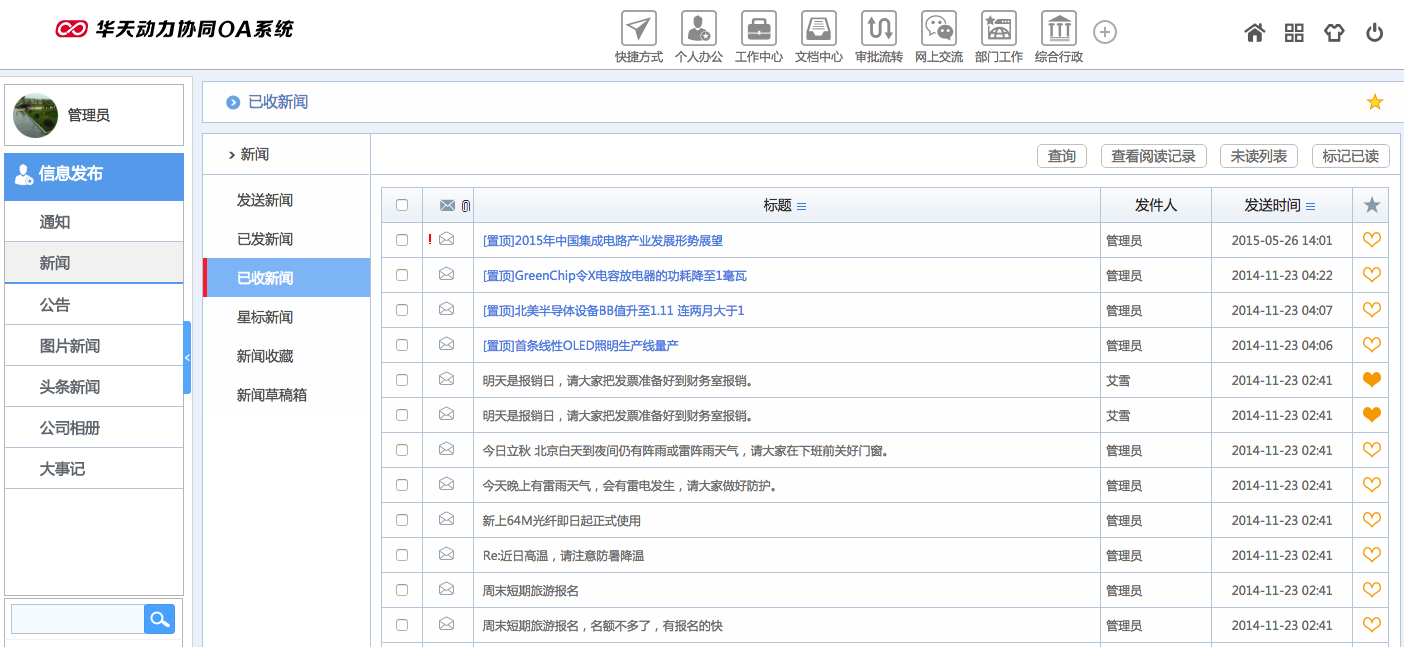Open 审批流转 approval workflow icon
The height and width of the screenshot is (647, 1404).
pyautogui.click(x=878, y=29)
